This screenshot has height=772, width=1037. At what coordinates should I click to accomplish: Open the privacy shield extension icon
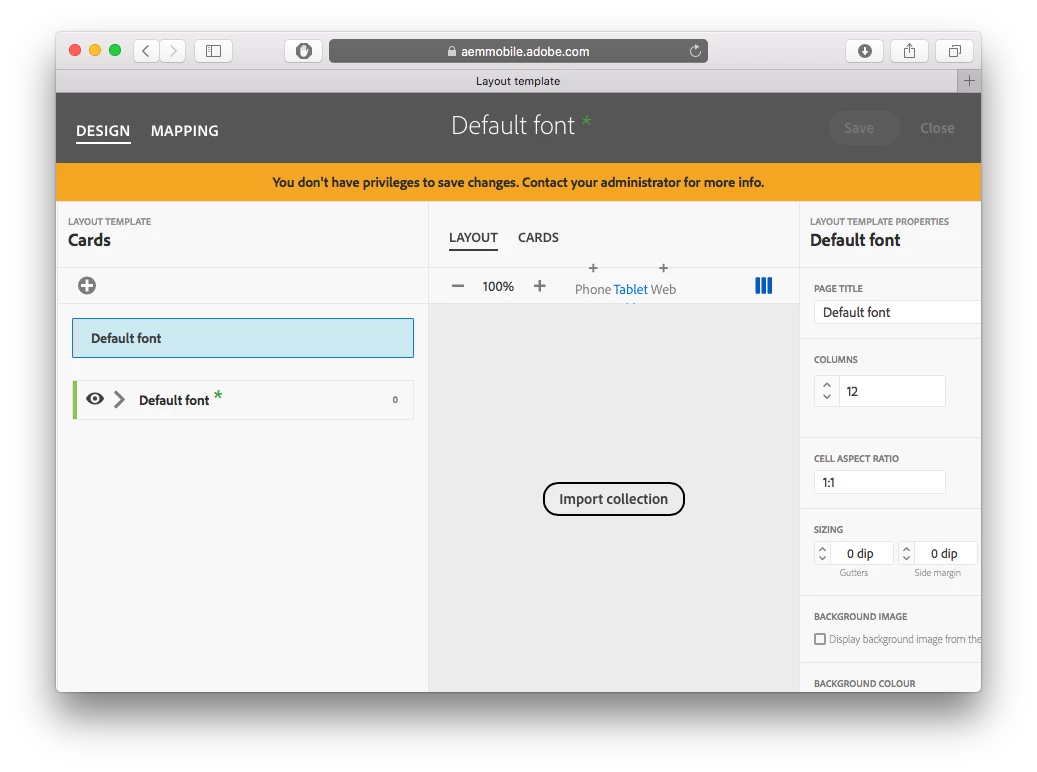[304, 51]
